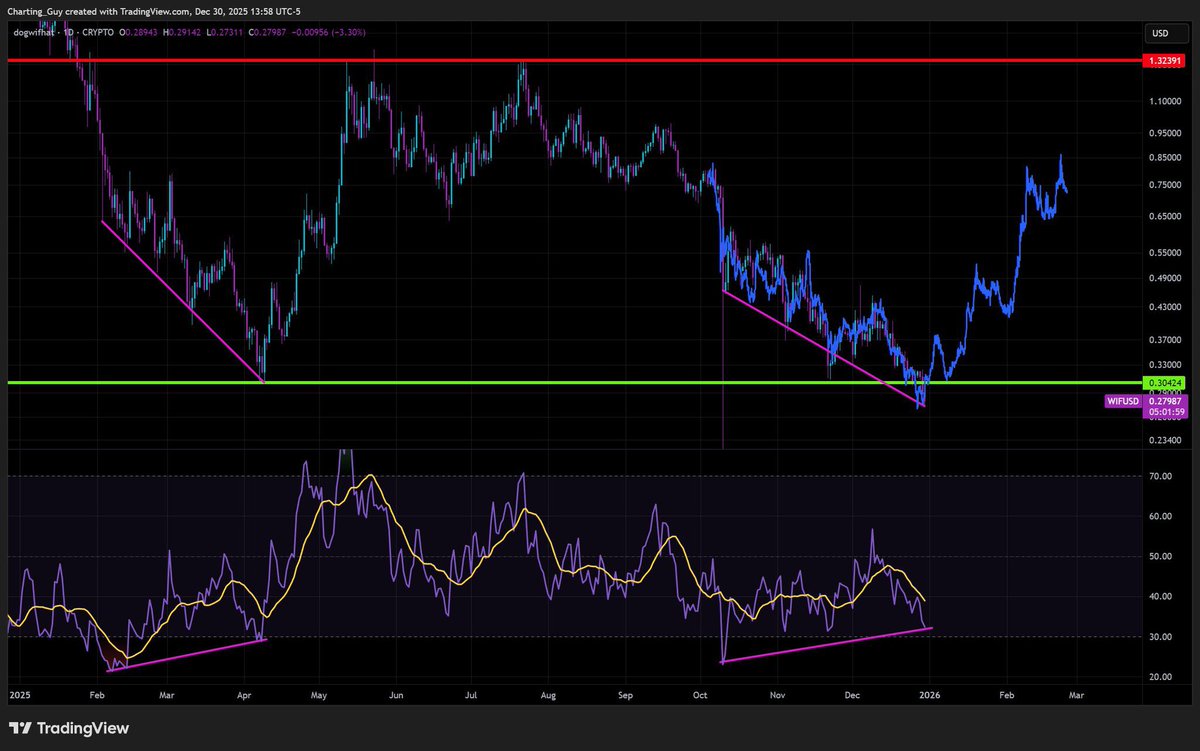Click the Jul label on time axis
The image size is (1200, 751).
click(471, 693)
